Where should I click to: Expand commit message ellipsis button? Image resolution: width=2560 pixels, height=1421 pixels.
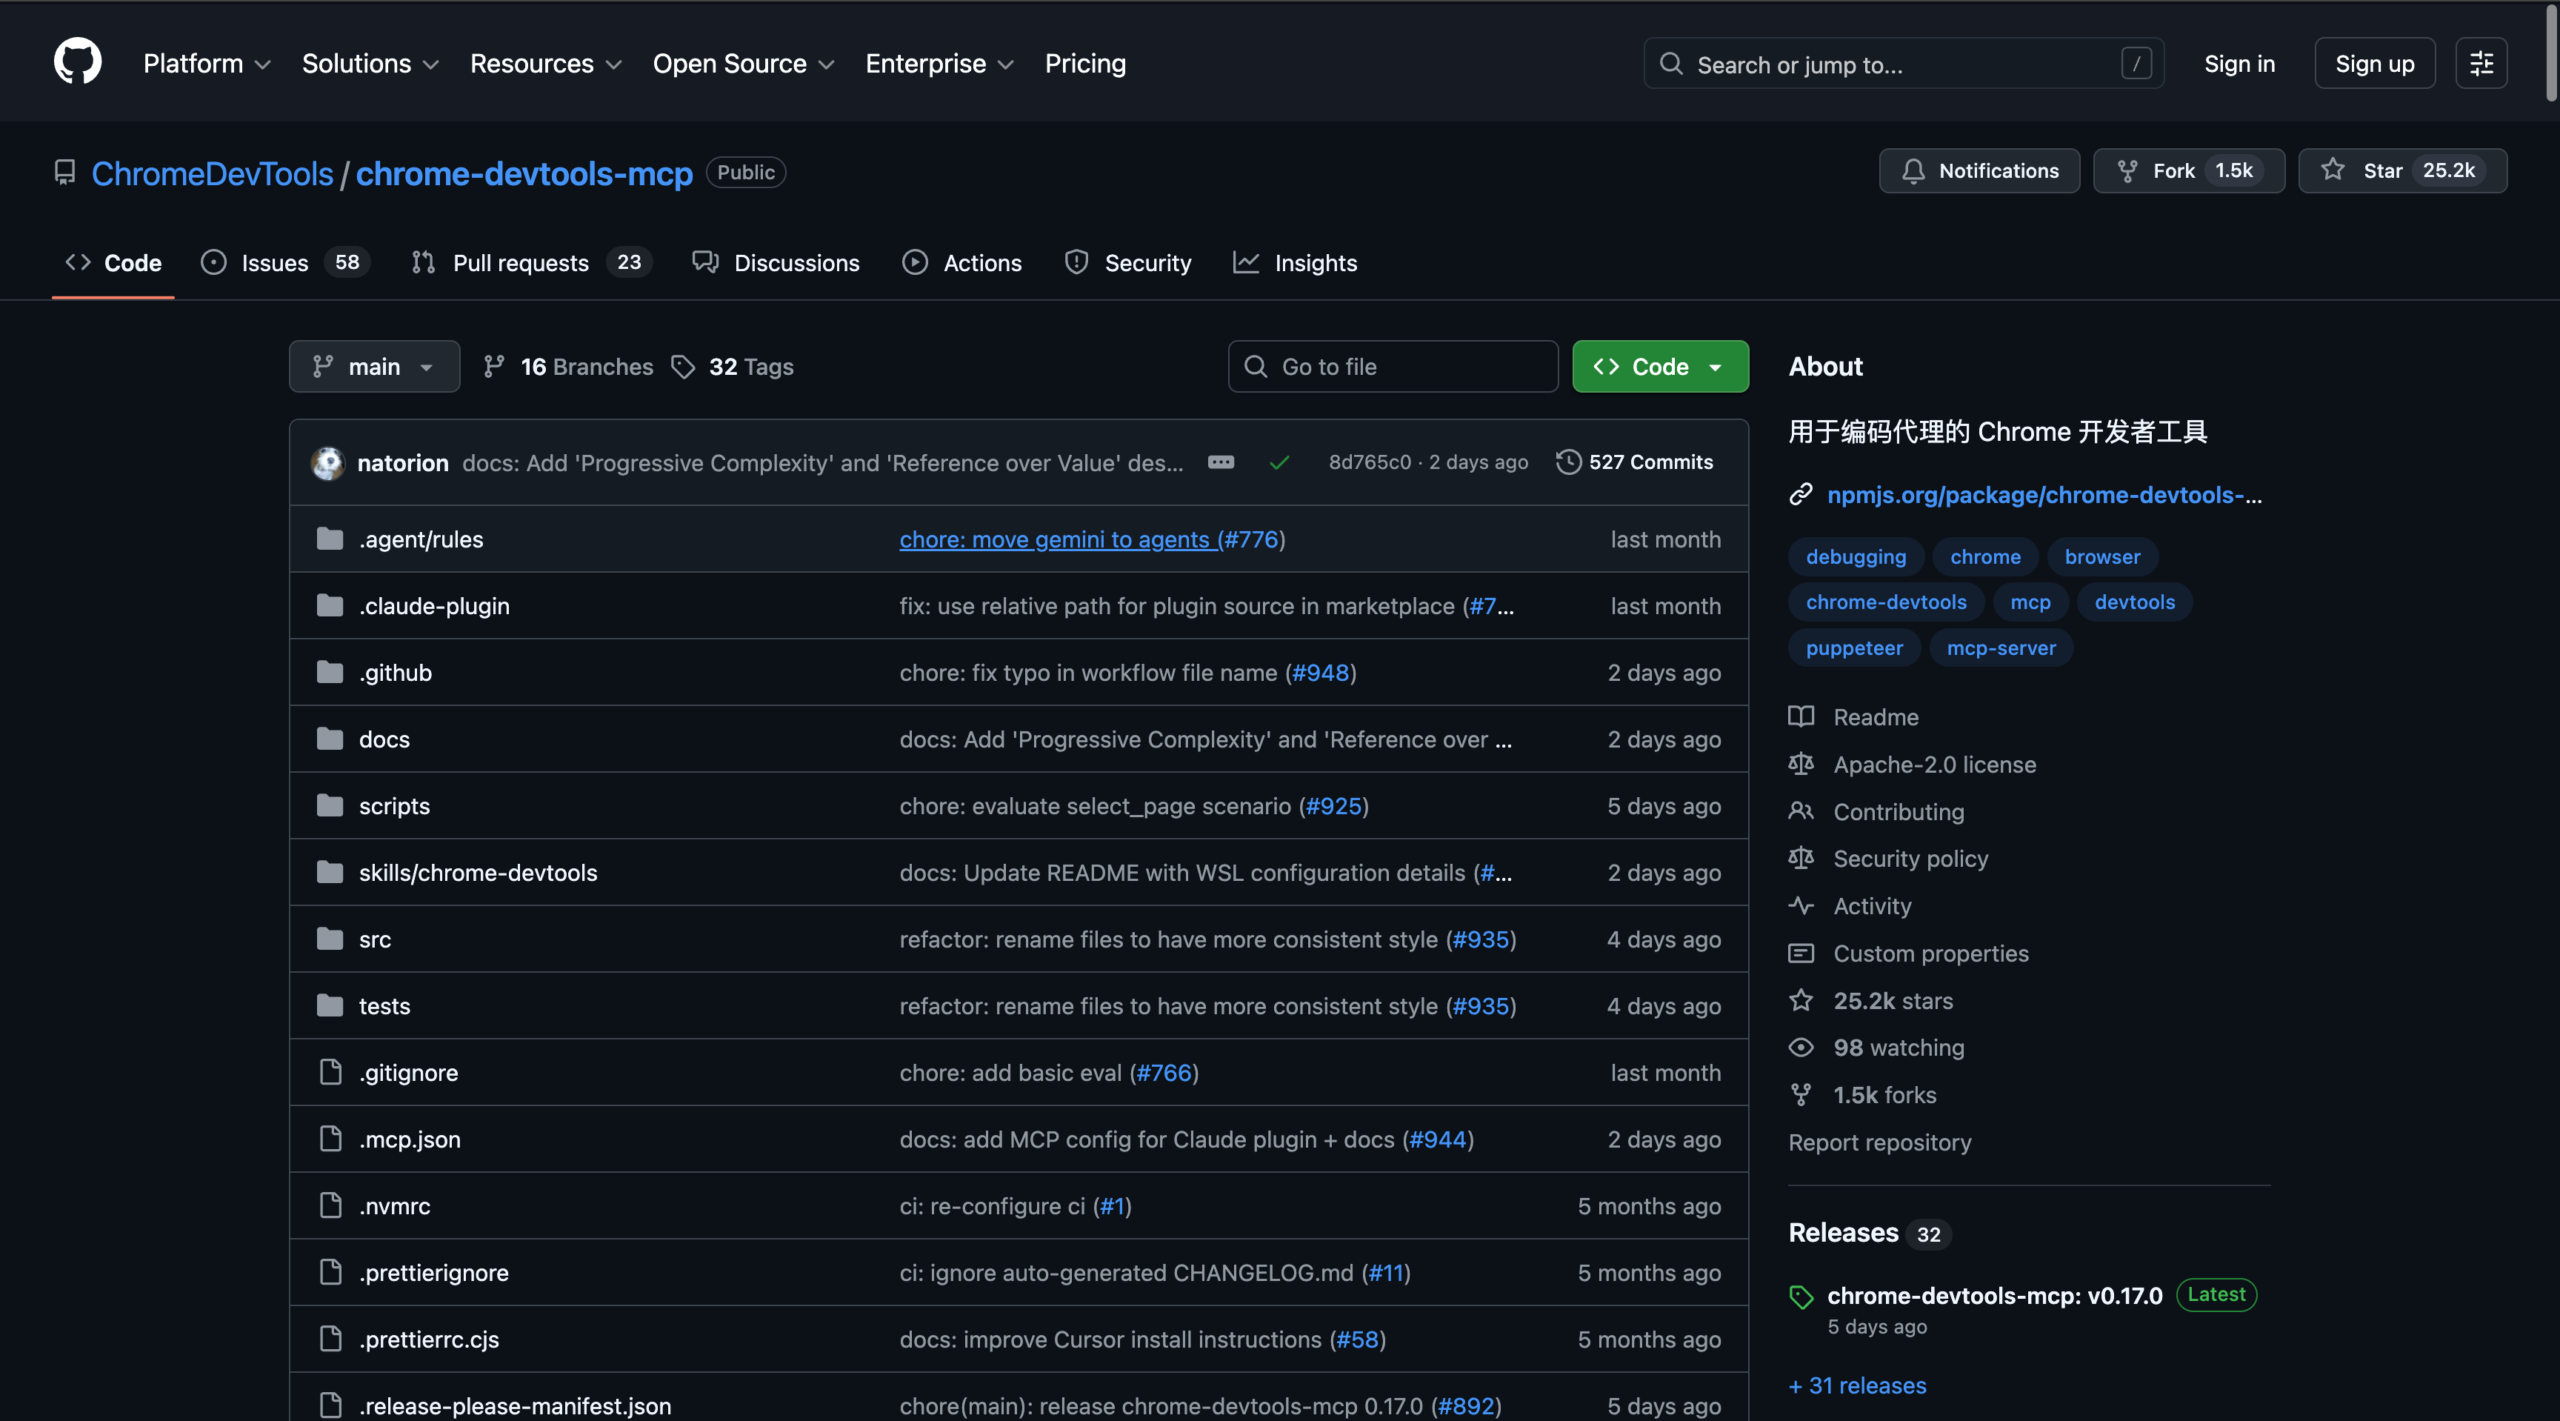(1220, 462)
